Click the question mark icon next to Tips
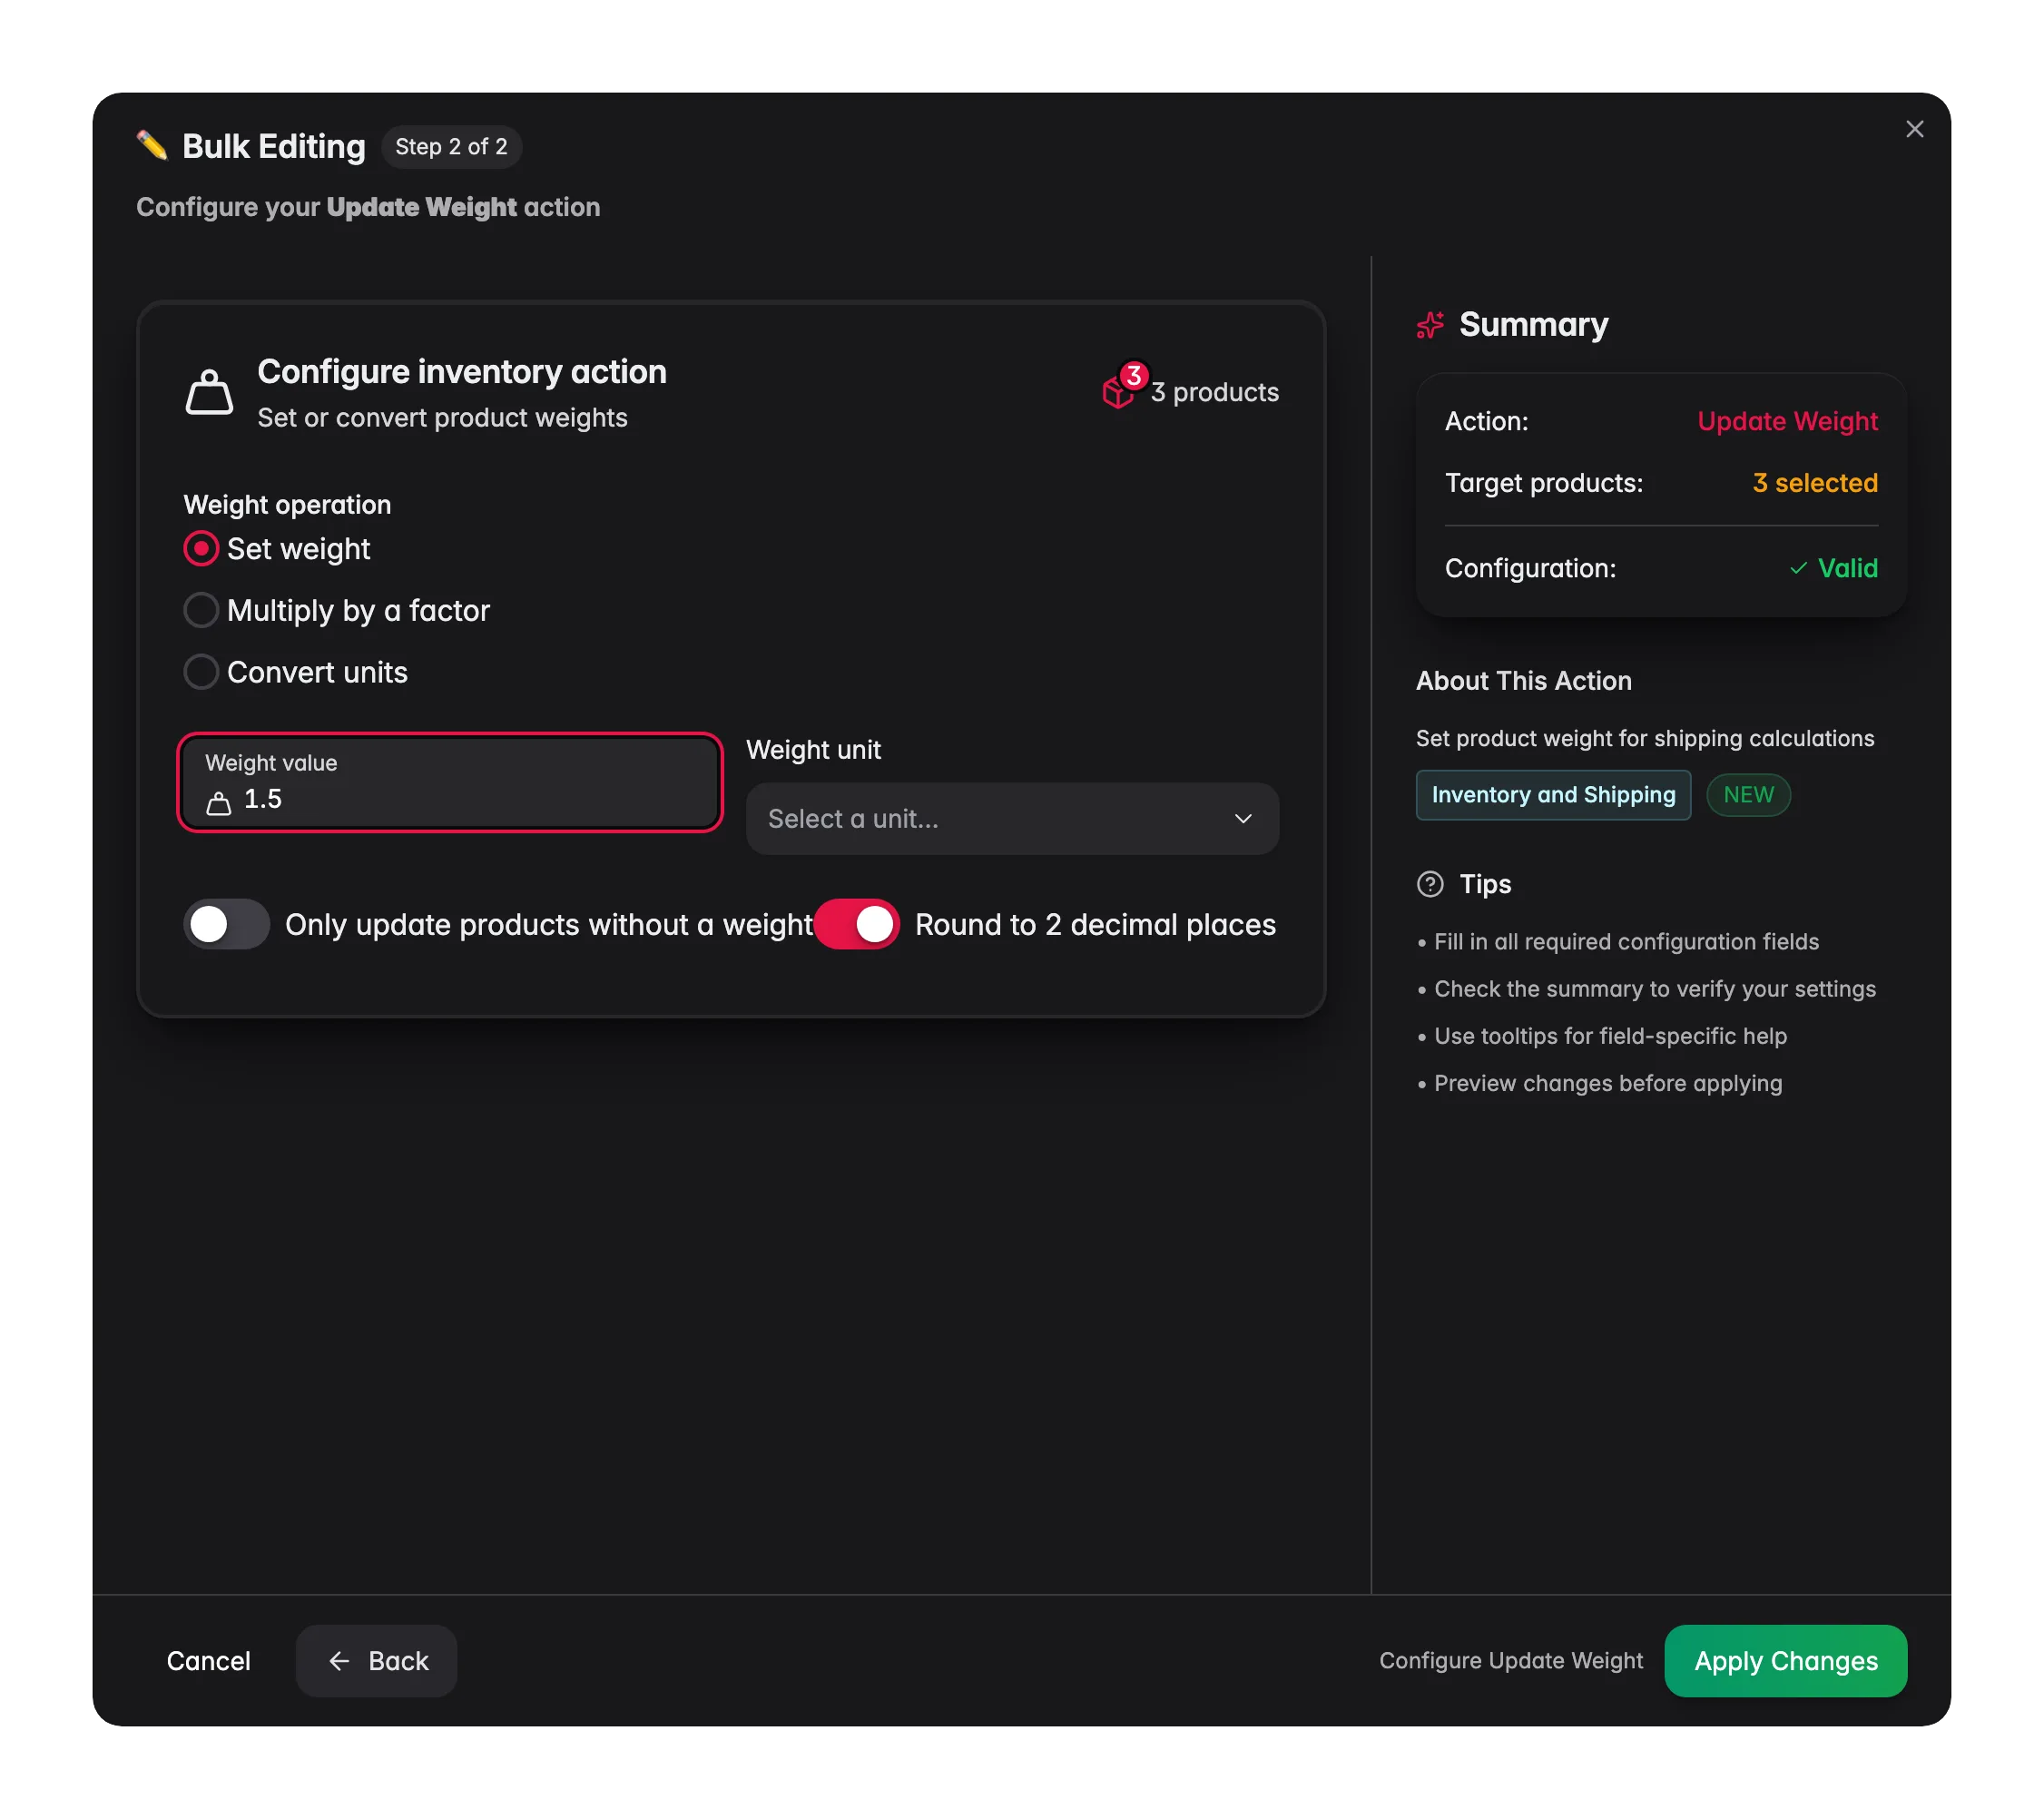Screen dimensions: 2044x1819 tap(1430, 884)
